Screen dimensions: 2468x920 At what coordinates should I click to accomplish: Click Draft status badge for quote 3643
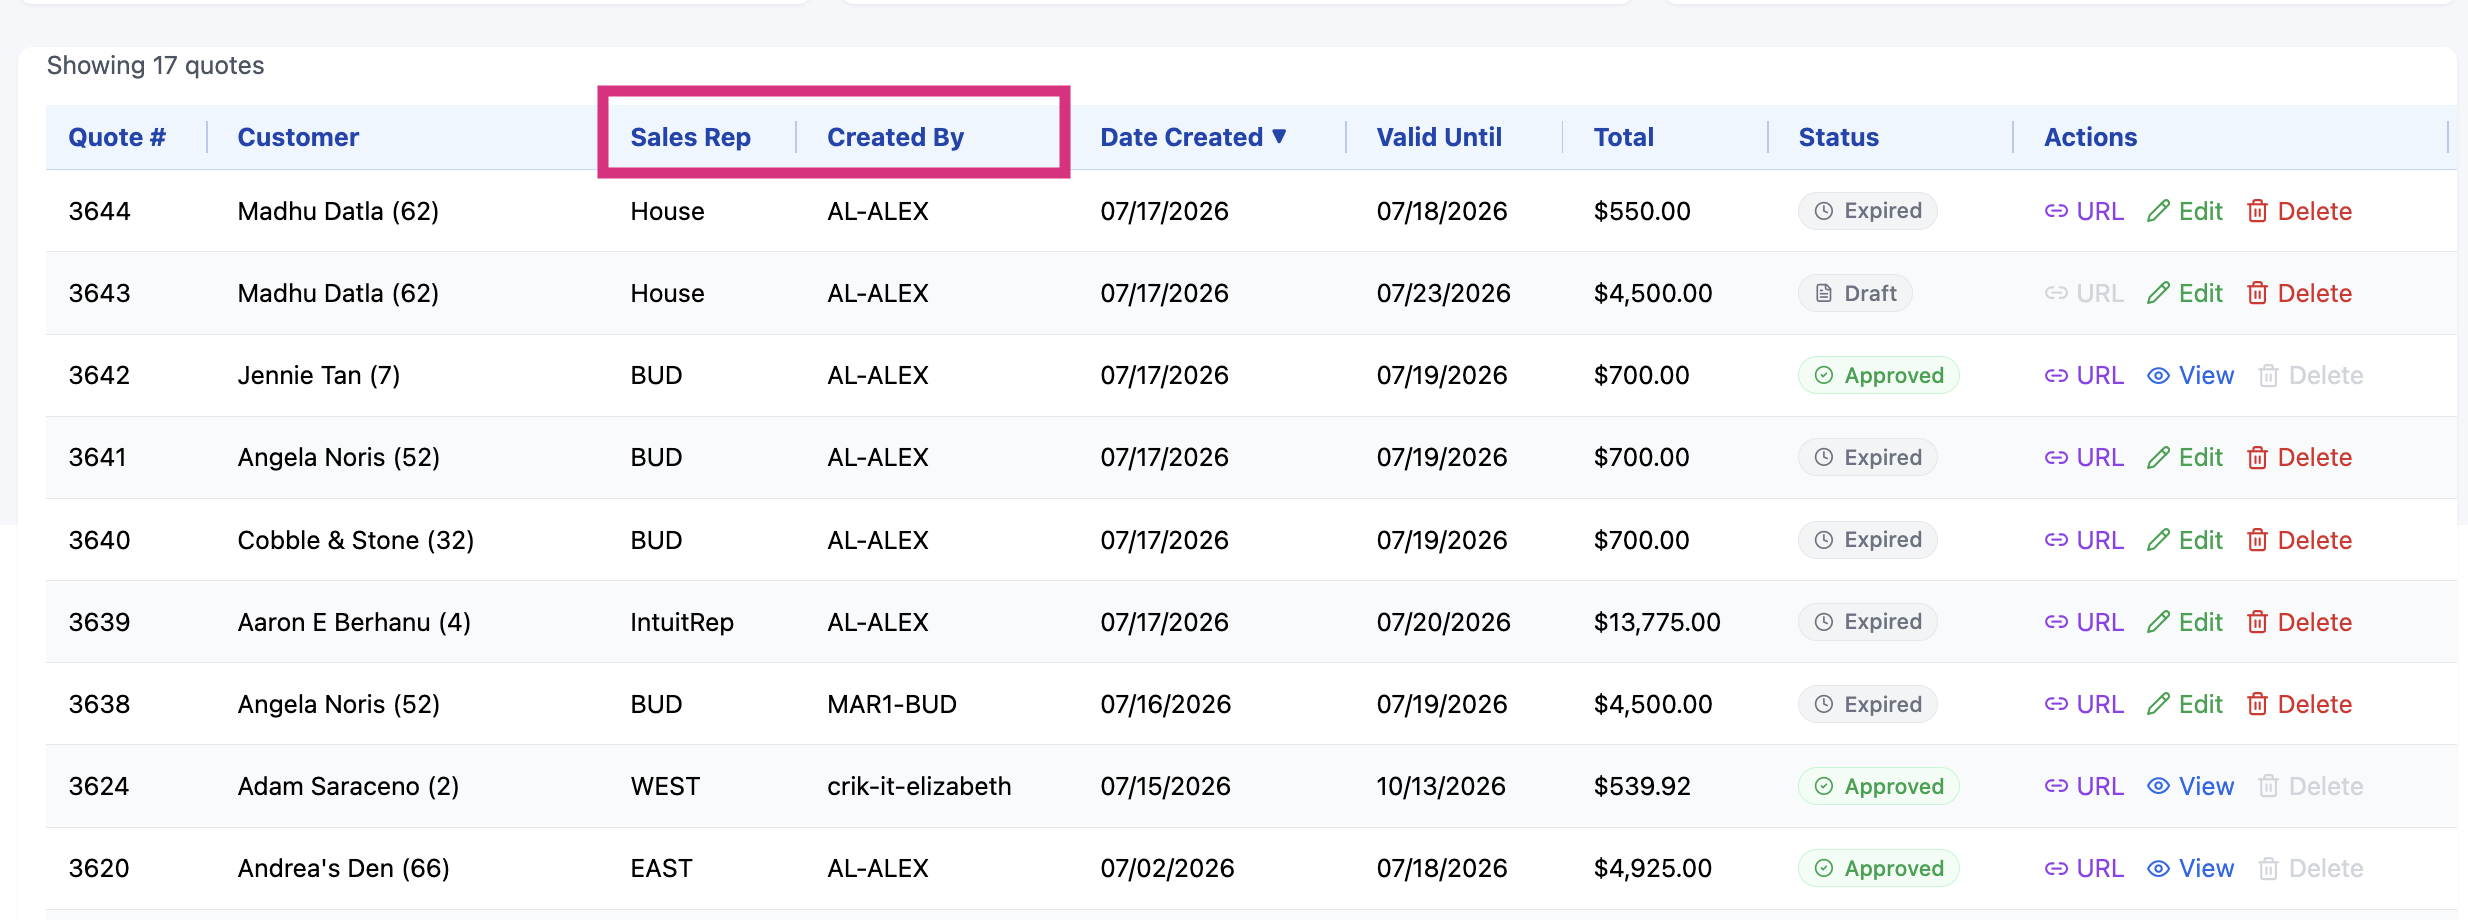point(1855,293)
